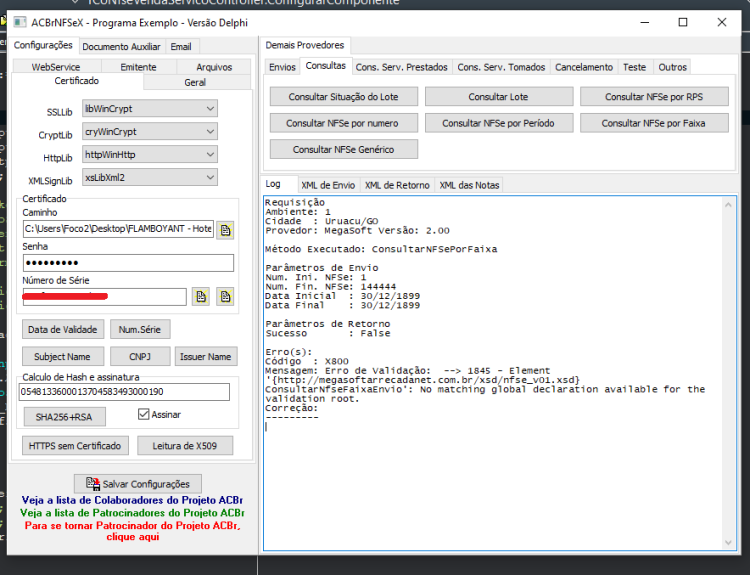Open the CryptLib dropdown
Screen dimensions: 750x575
click(x=150, y=132)
